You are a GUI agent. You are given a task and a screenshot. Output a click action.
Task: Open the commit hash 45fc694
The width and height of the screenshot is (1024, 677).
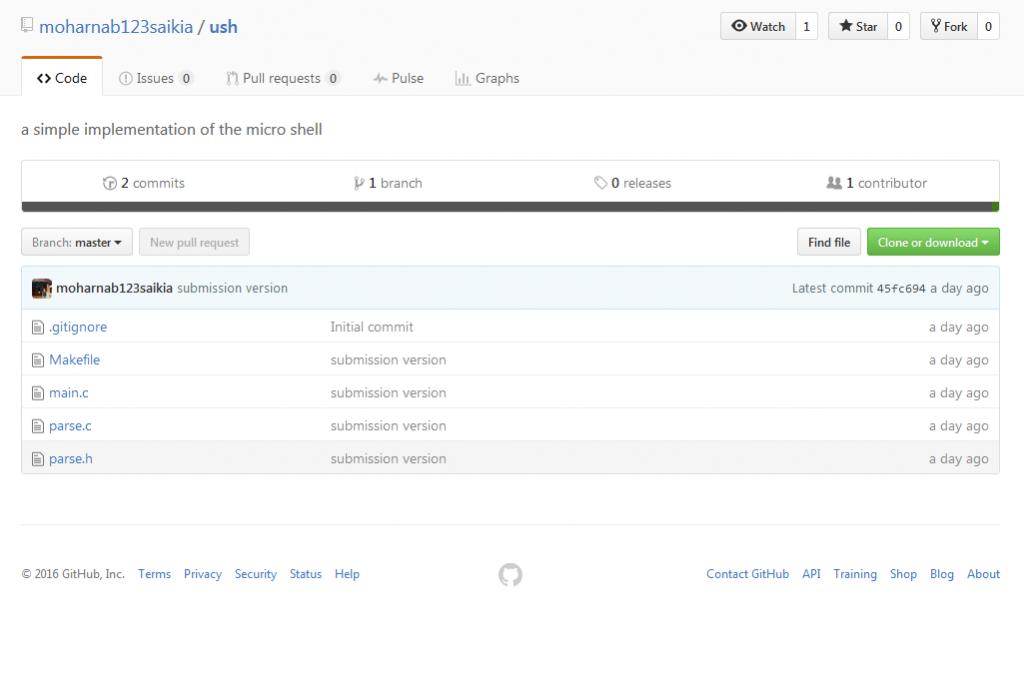coord(901,289)
